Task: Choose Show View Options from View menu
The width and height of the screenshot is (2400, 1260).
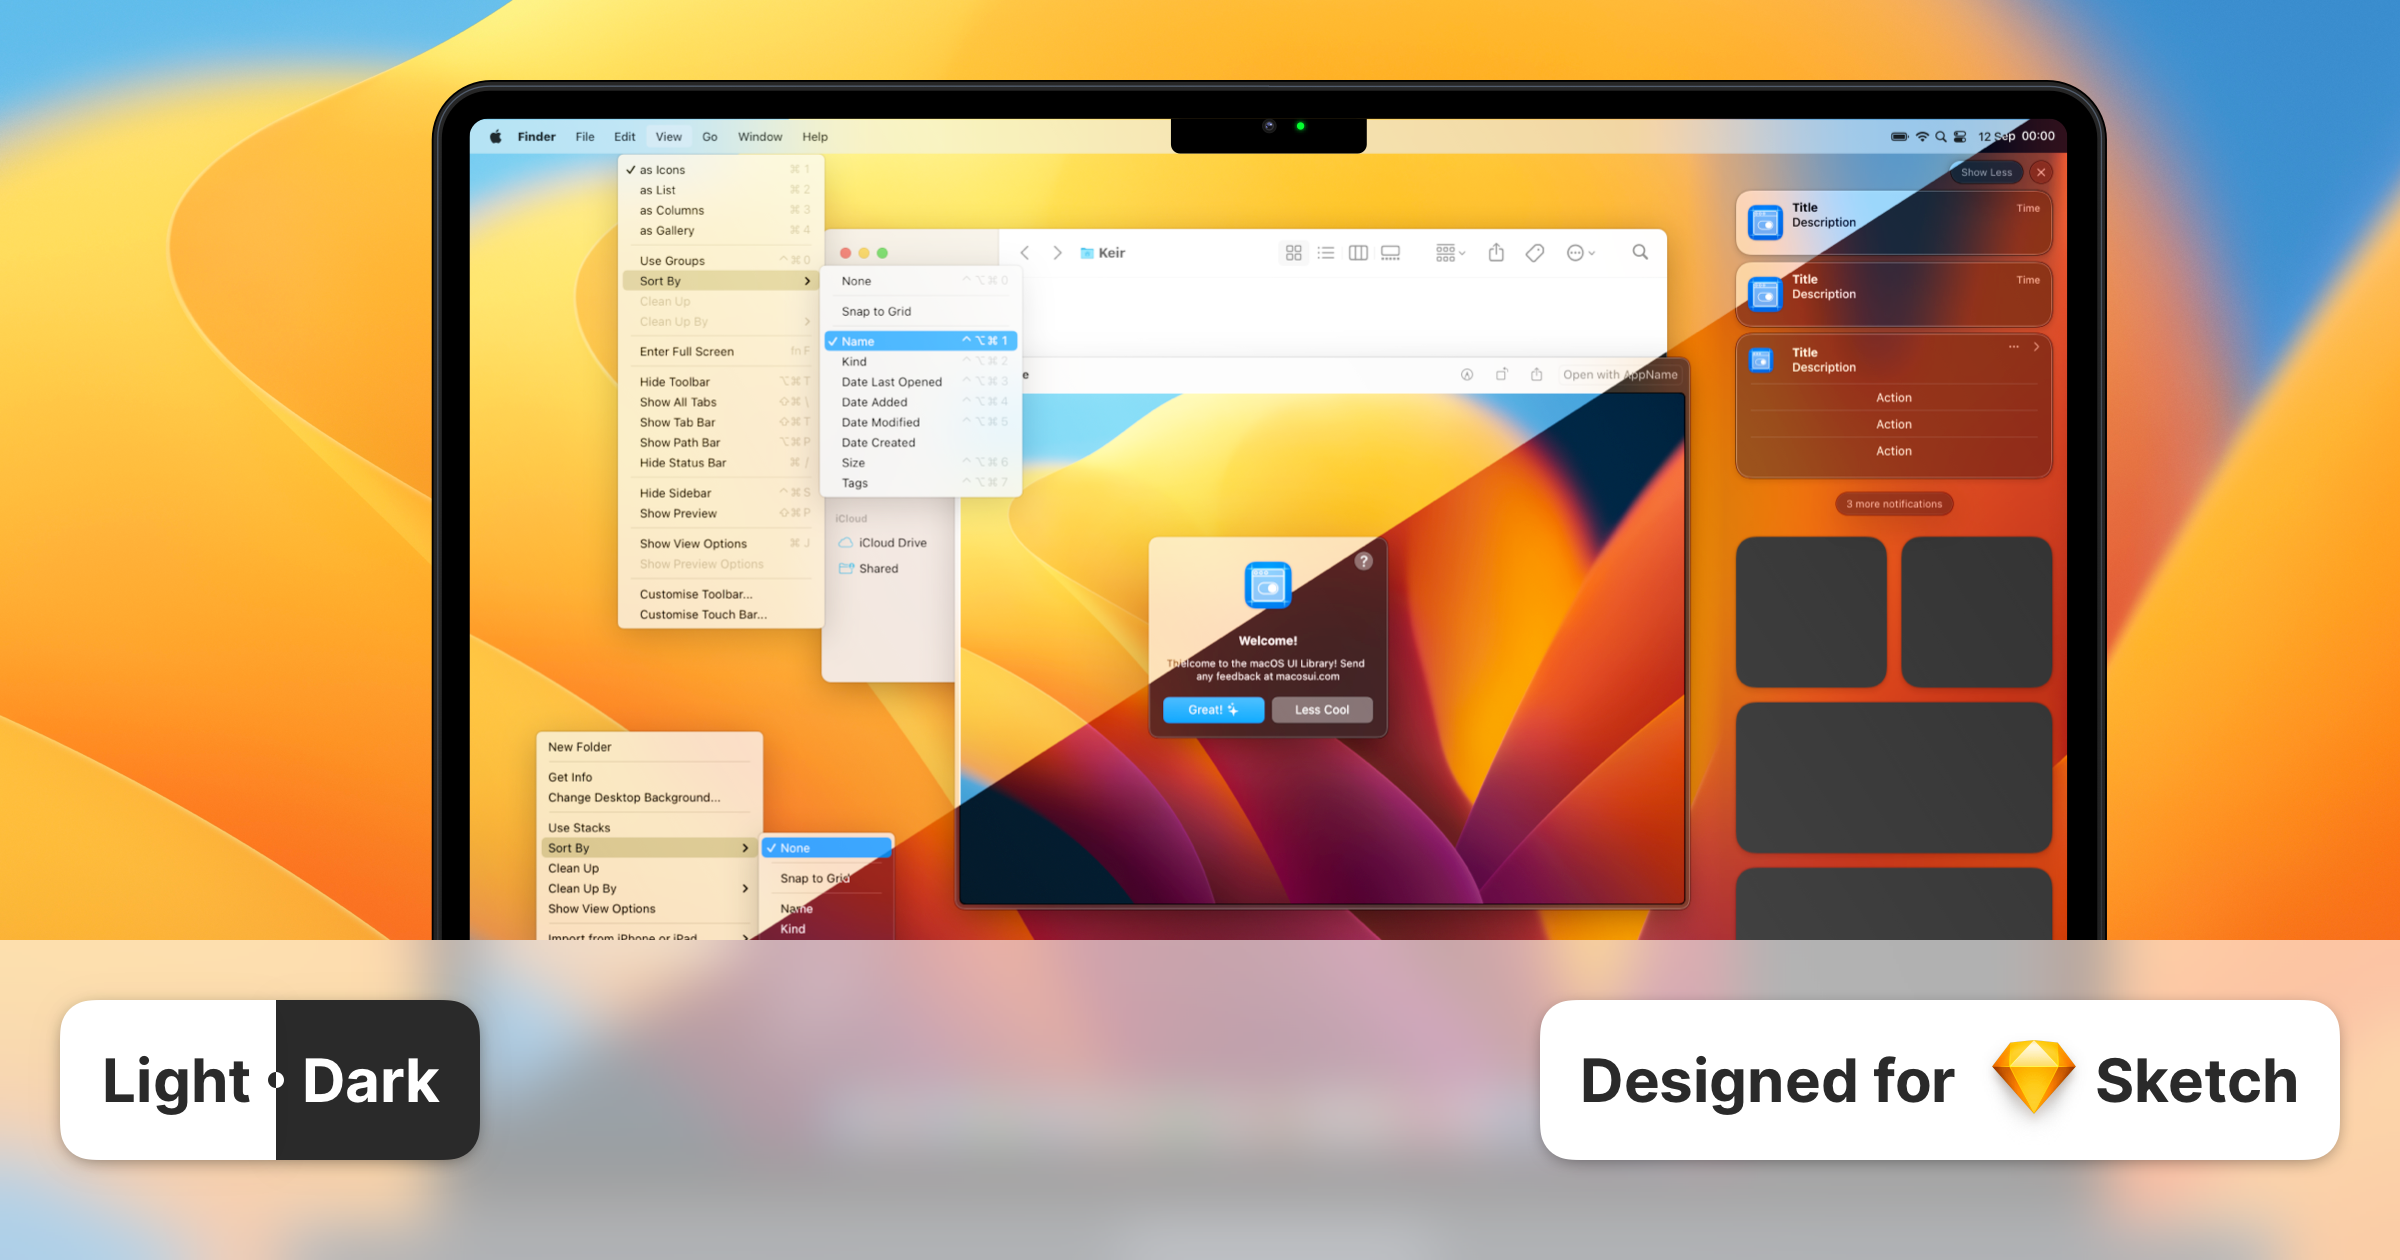Action: (x=693, y=544)
